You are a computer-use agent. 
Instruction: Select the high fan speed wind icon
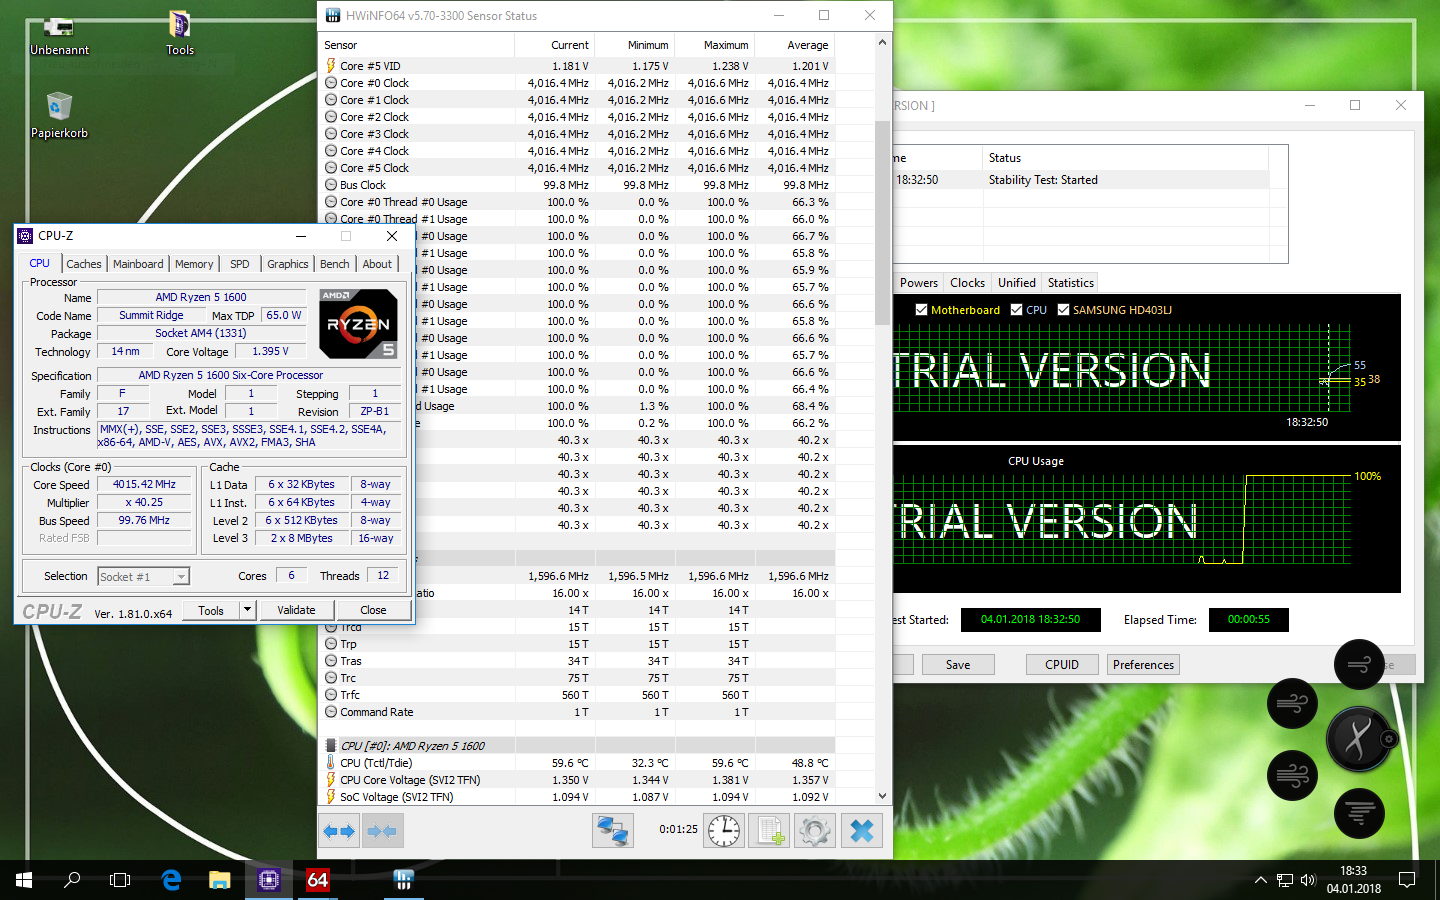[1292, 775]
